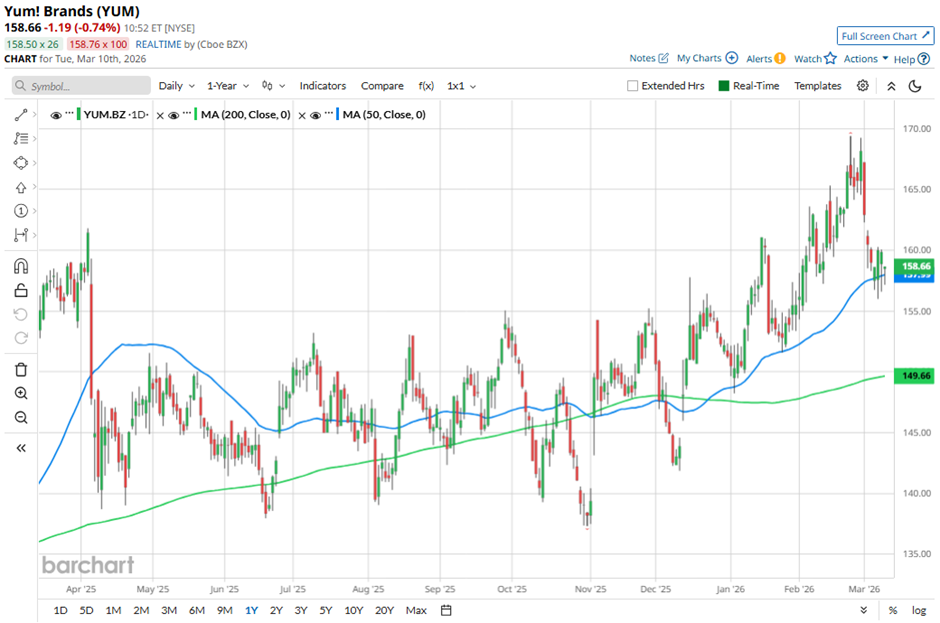The image size is (940, 623).
Task: Open chart settings gear icon
Action: (x=863, y=86)
